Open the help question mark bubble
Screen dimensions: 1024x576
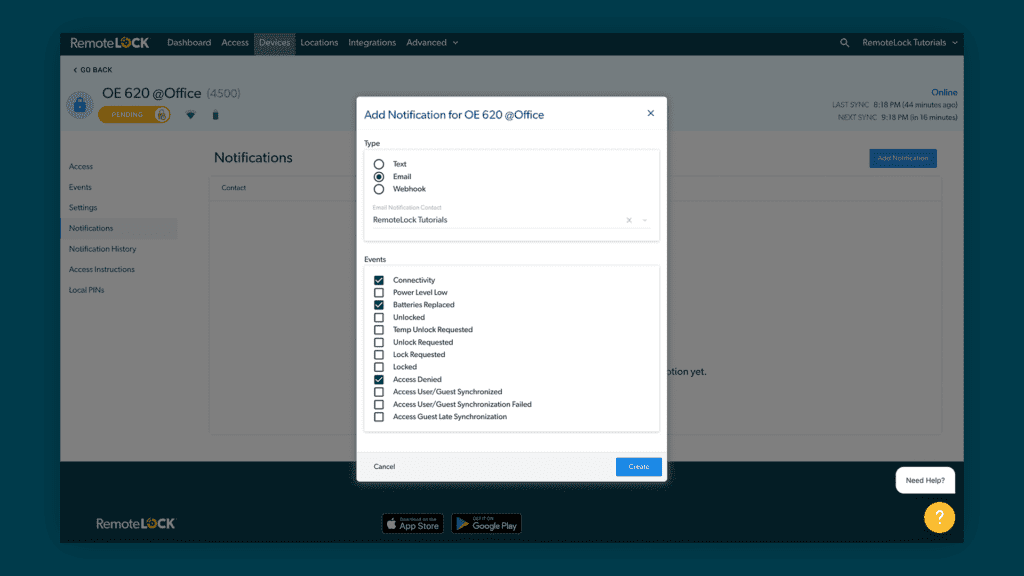tap(939, 517)
